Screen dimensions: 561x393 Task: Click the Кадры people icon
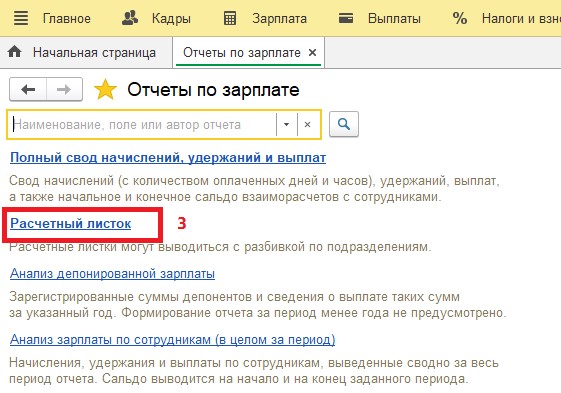pos(130,18)
